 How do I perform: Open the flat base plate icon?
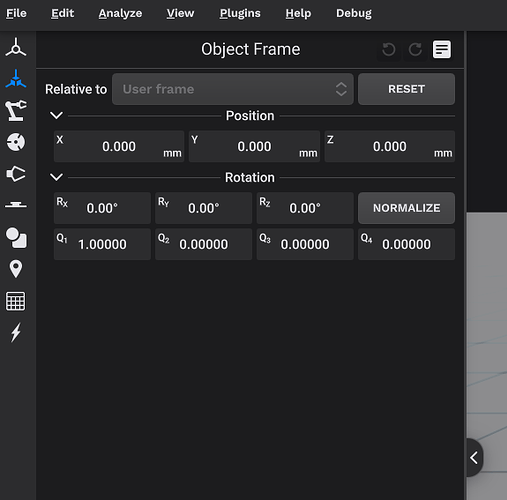(x=16, y=204)
